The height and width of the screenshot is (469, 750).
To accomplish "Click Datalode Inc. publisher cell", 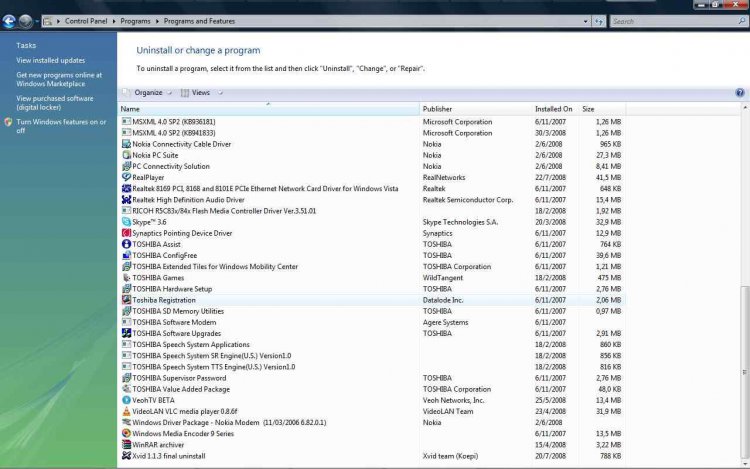I will [443, 300].
